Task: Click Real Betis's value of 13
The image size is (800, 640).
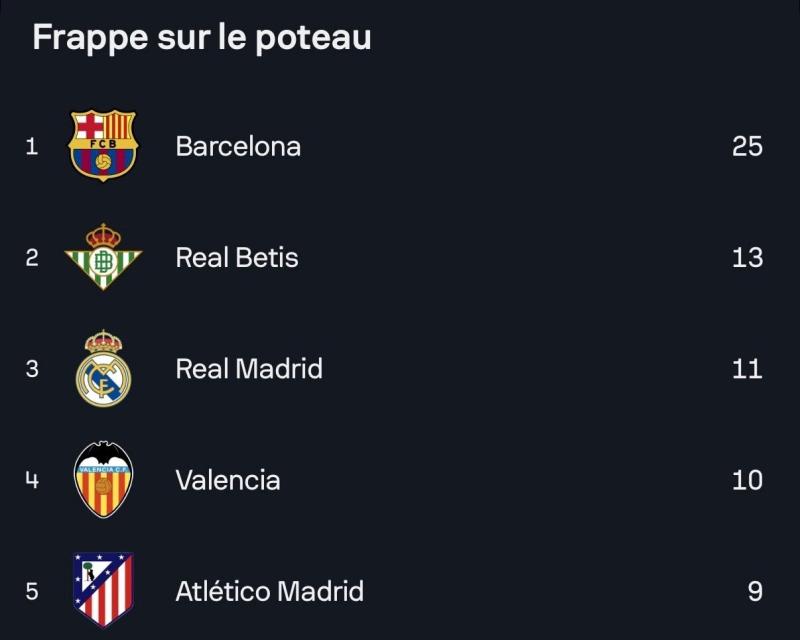Action: pyautogui.click(x=747, y=258)
